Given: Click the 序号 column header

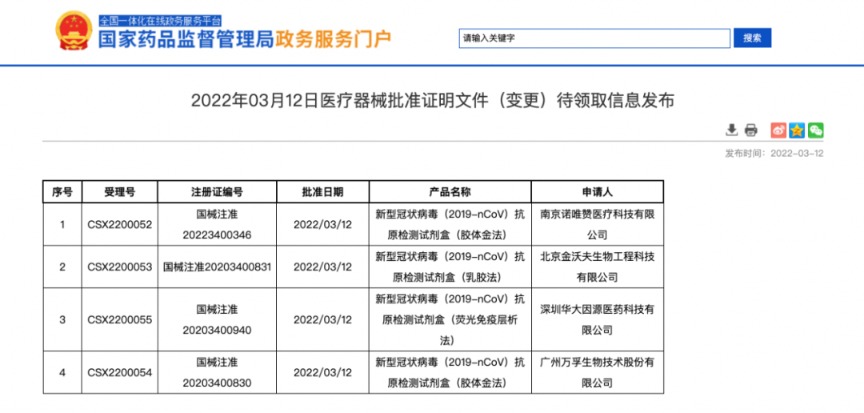Looking at the screenshot, I should [x=62, y=192].
